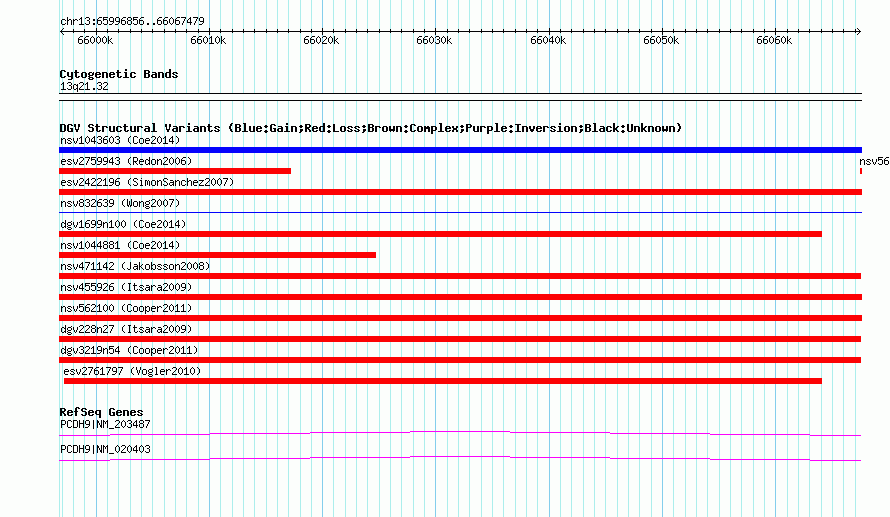
Task: Click the blue nsv1043603 gain variant bar
Action: tap(460, 150)
